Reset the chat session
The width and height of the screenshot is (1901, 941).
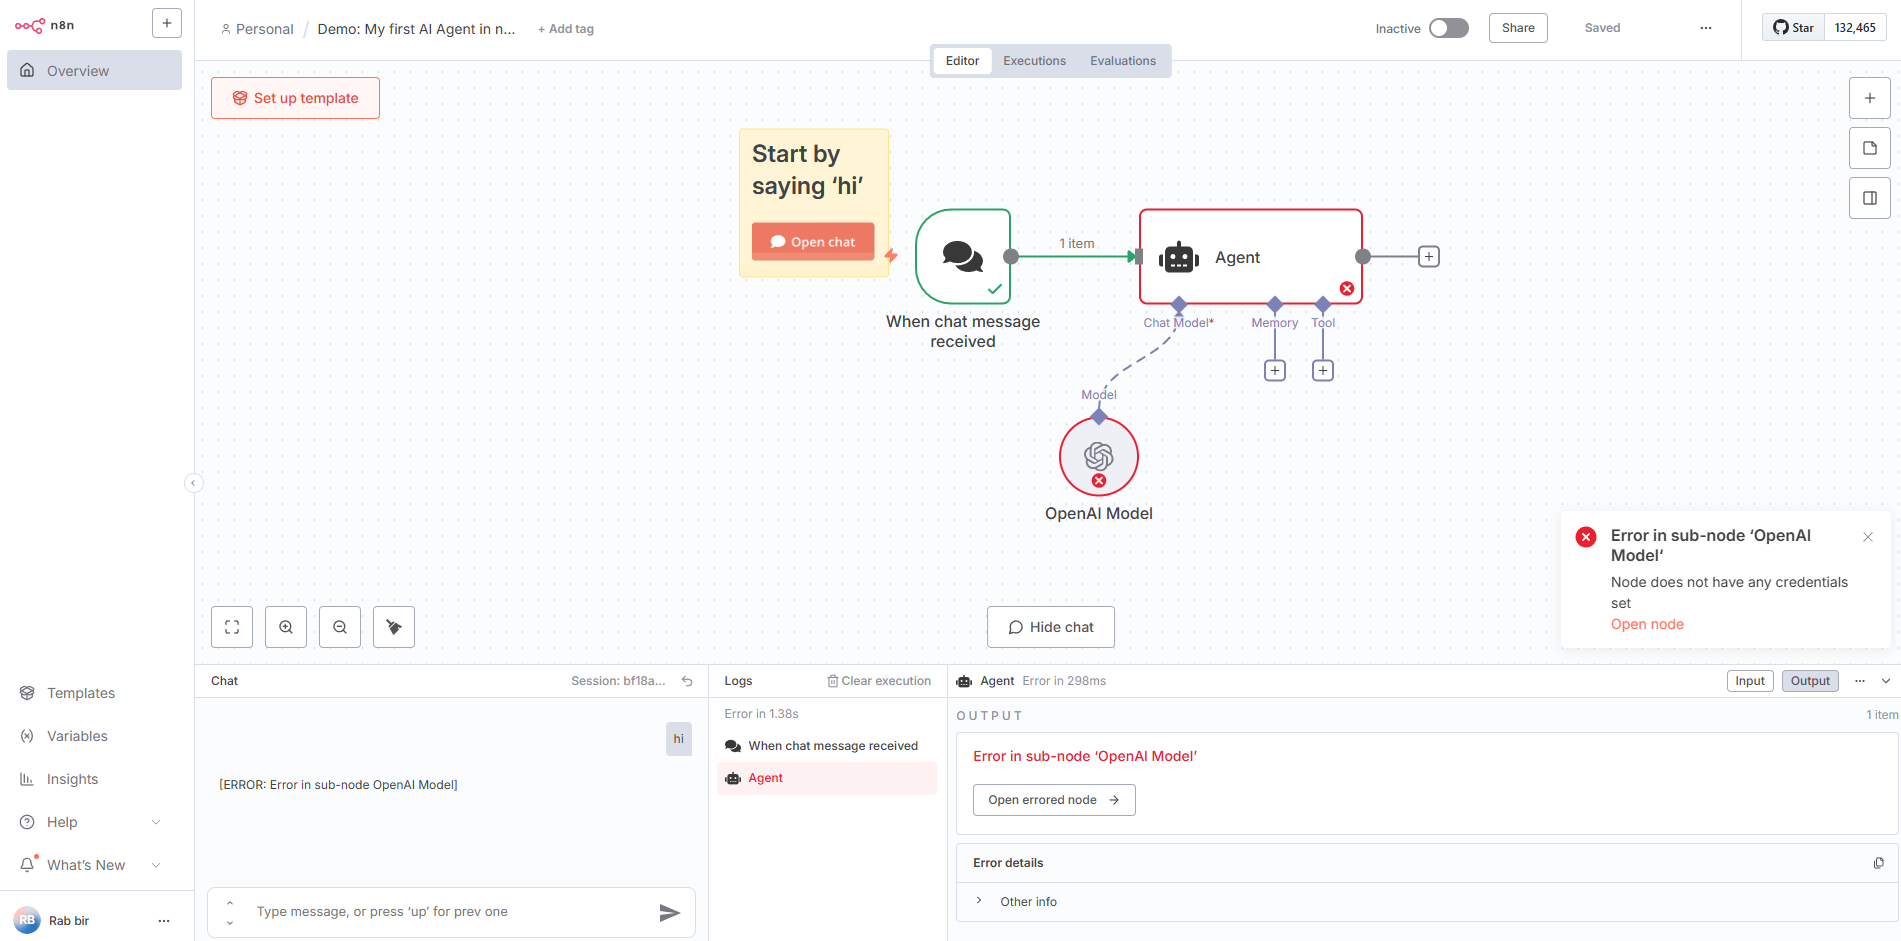(687, 681)
